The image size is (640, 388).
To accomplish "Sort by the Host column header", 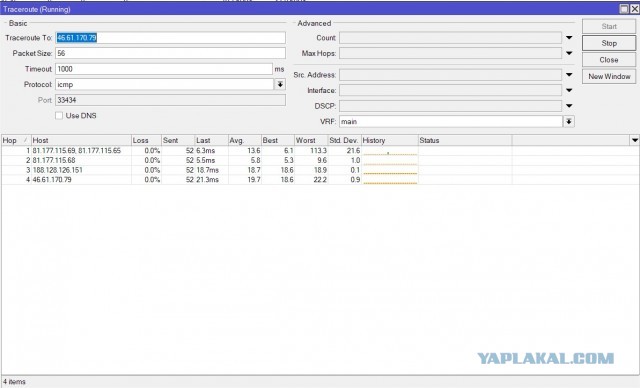I will [81, 140].
